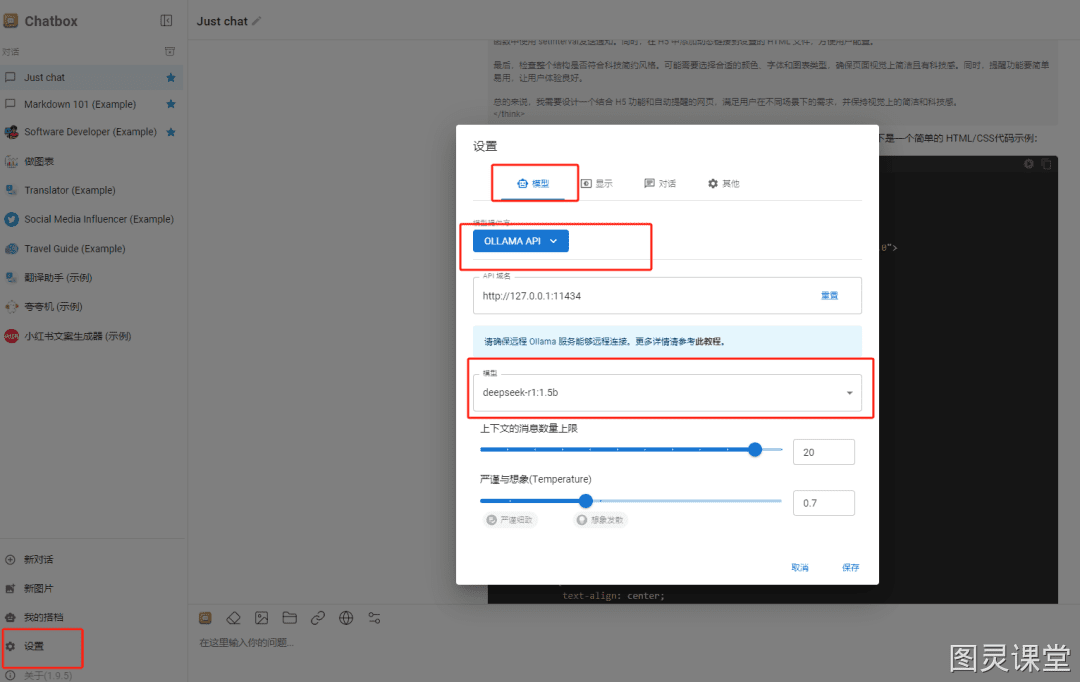Toggle star on Markdown 101 (Example)

171,104
